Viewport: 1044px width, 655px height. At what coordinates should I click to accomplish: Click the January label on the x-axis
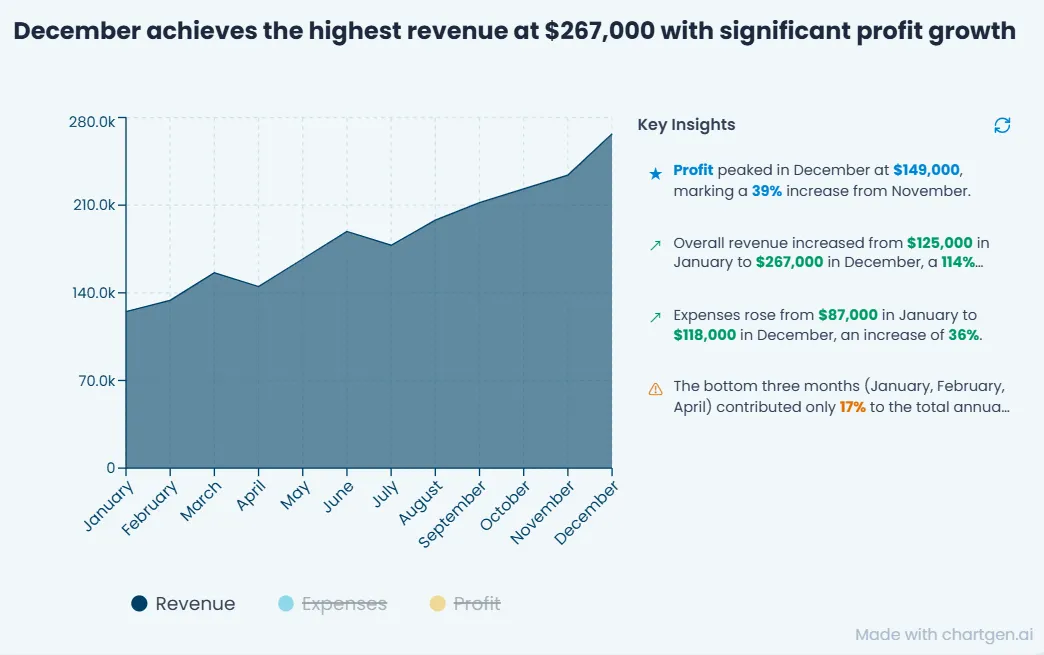coord(109,507)
